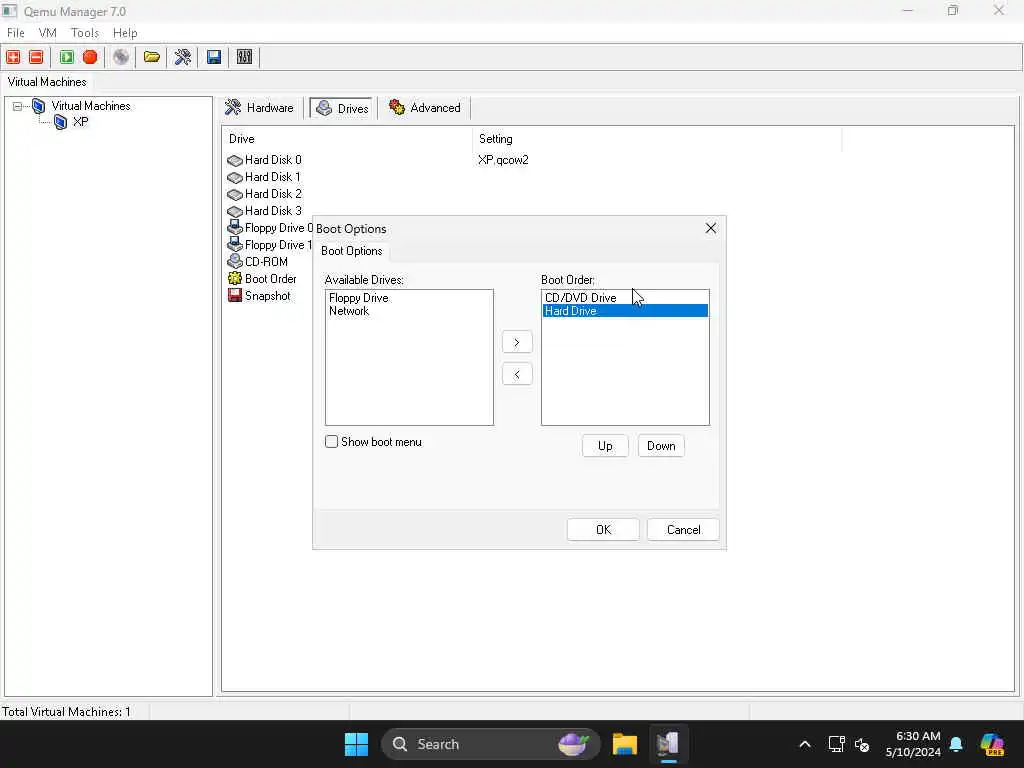Switch to the Hardware tab

259,108
